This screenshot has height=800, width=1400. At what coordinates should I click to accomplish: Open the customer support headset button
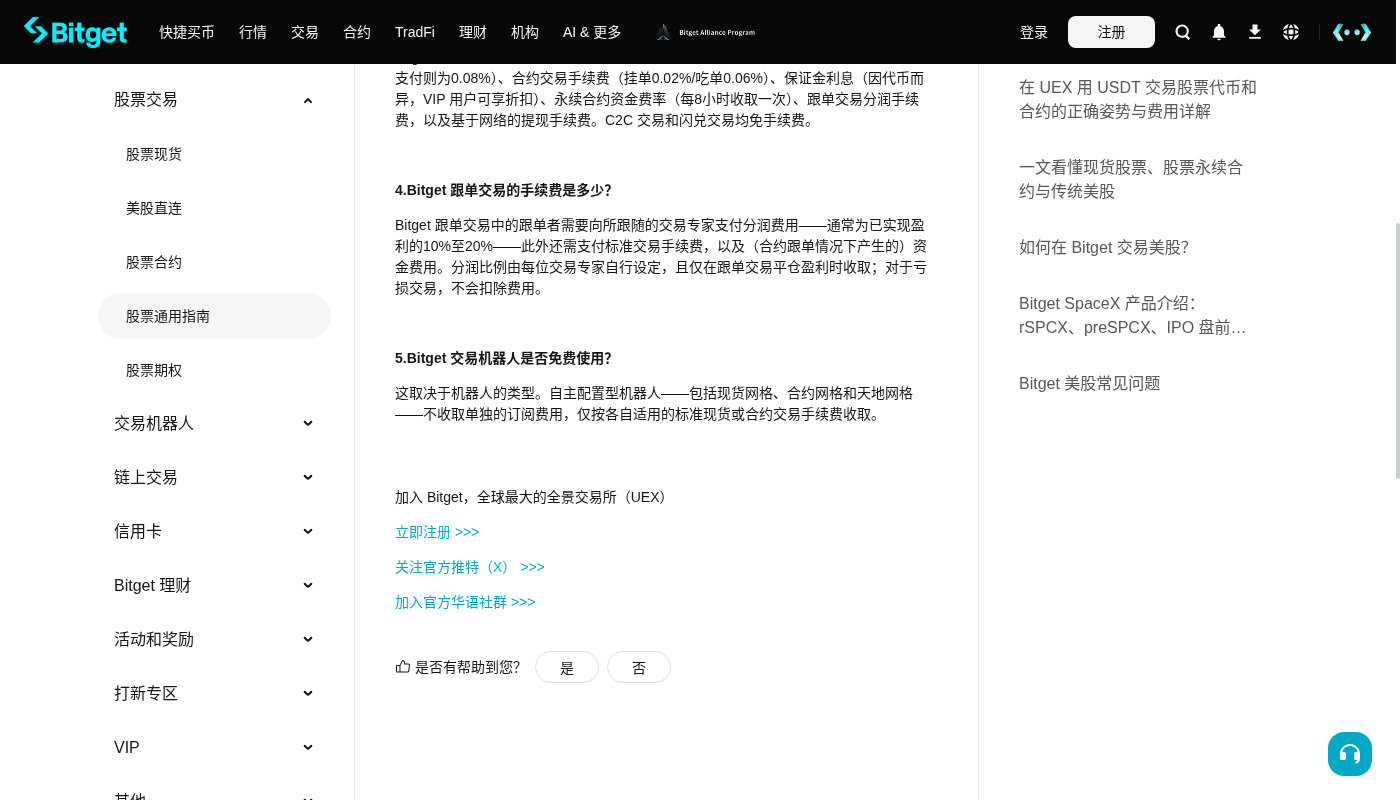[x=1350, y=754]
